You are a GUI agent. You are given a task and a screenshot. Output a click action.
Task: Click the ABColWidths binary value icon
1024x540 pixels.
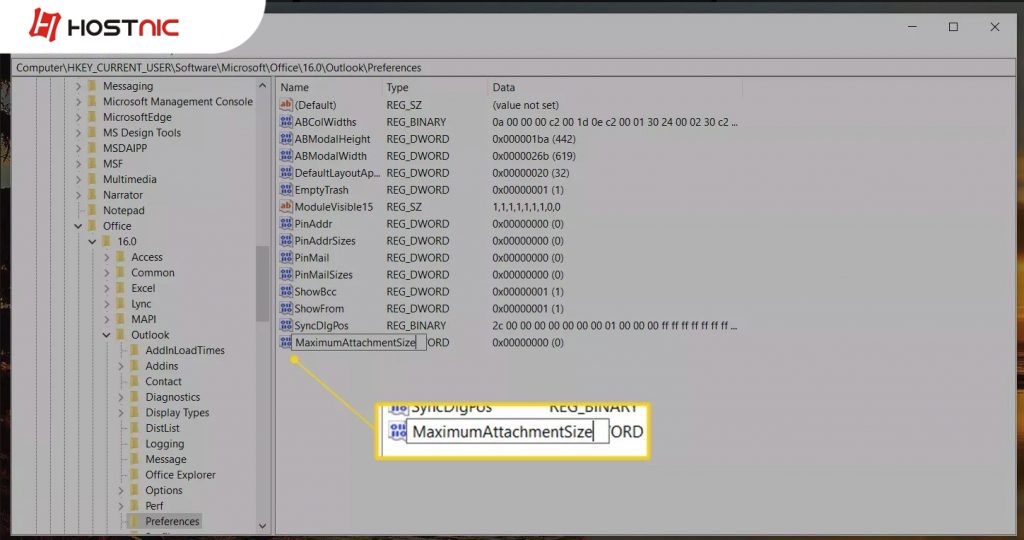pos(285,121)
